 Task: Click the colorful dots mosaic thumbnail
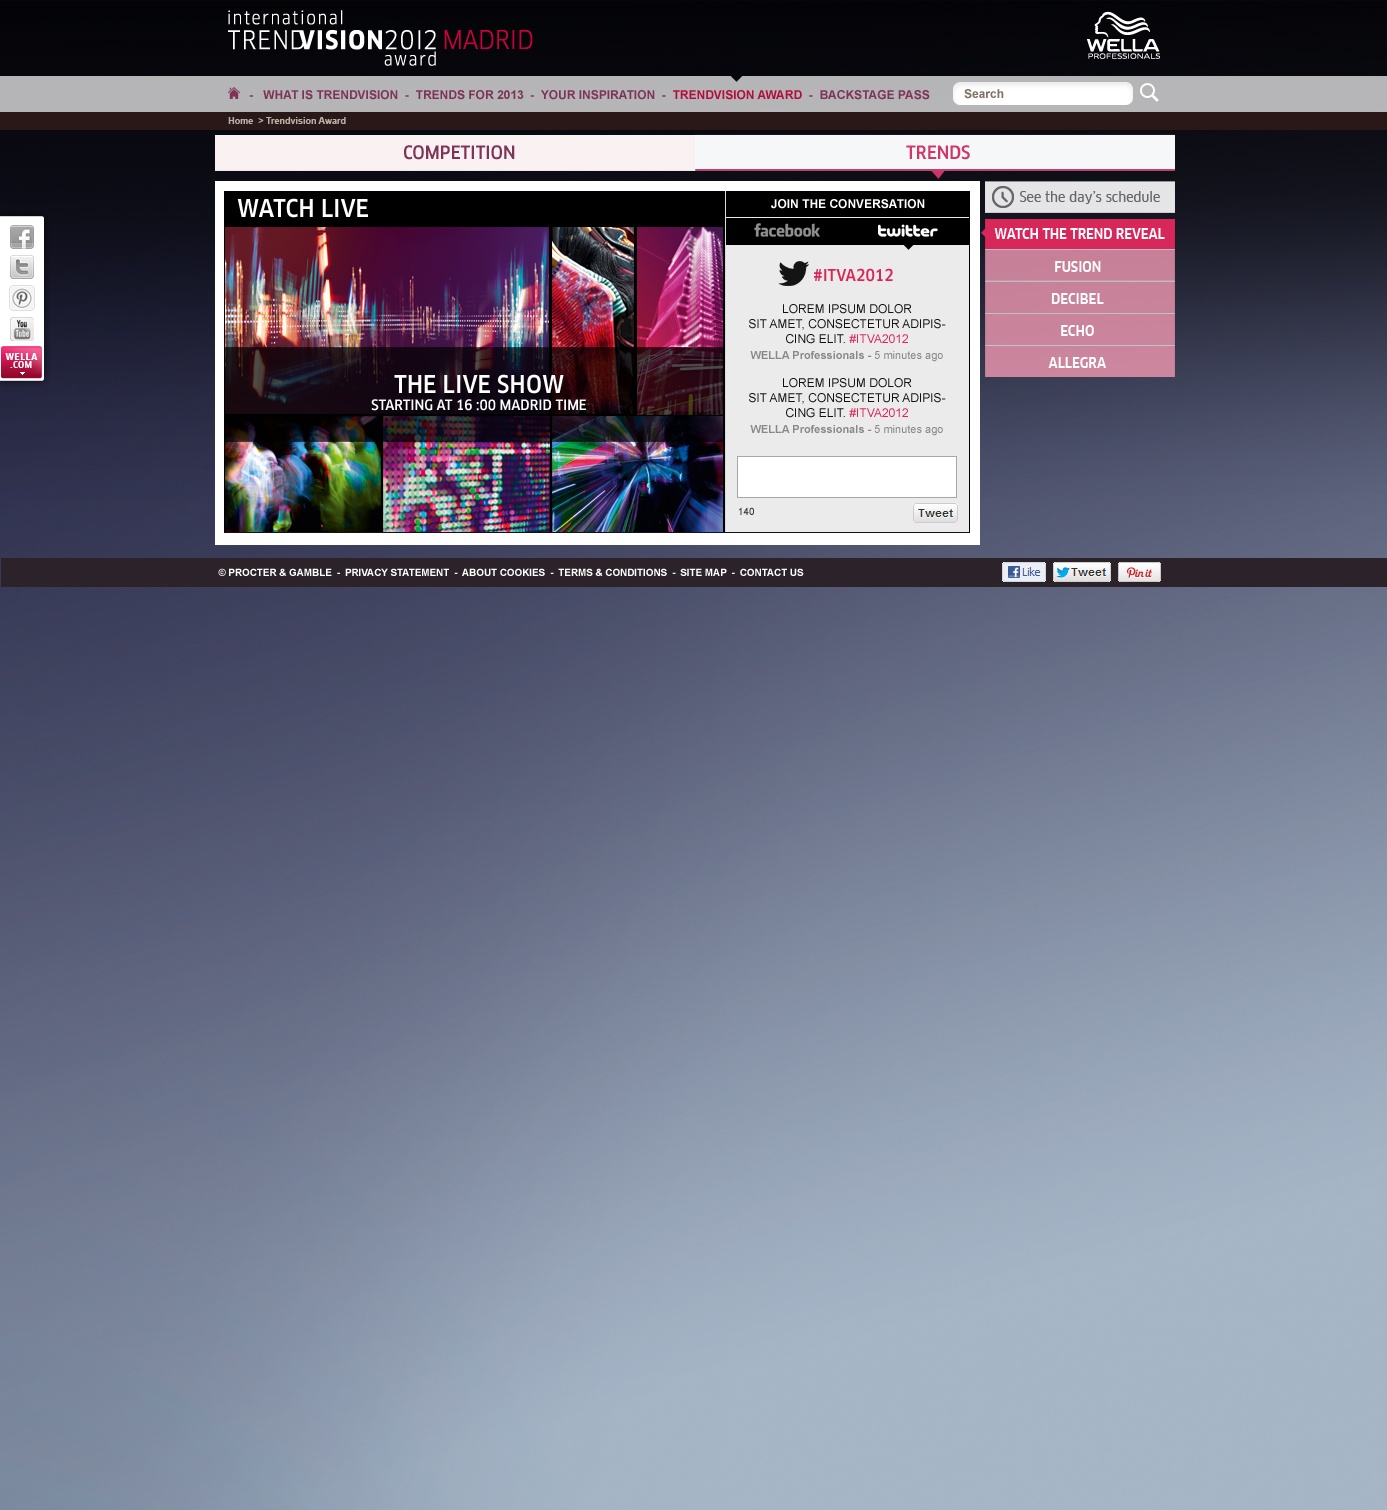[467, 474]
